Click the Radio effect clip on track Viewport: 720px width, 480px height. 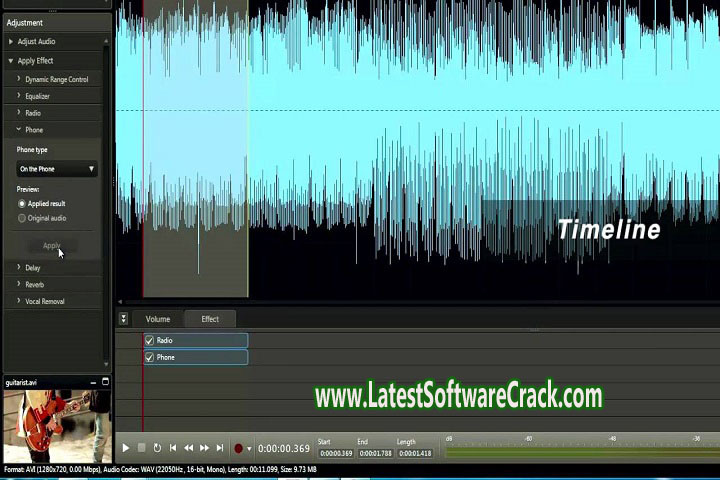(x=196, y=340)
